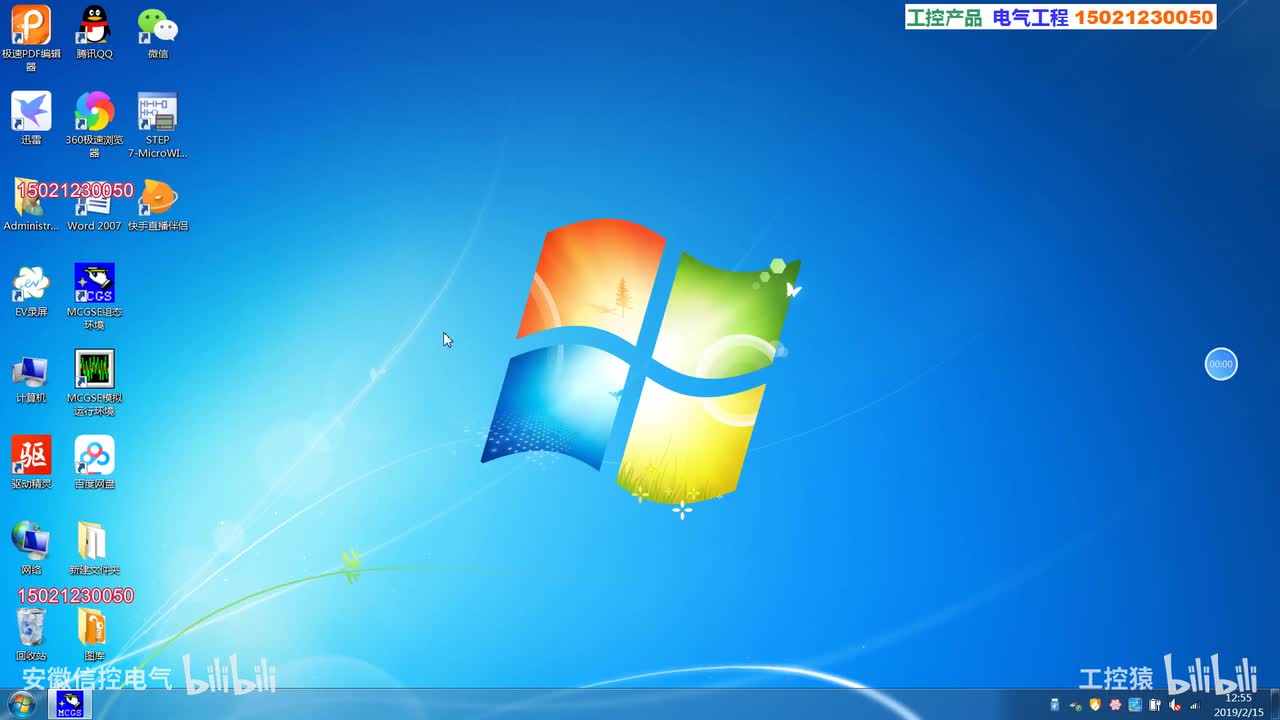Select the Administrator folder icon

coord(31,204)
